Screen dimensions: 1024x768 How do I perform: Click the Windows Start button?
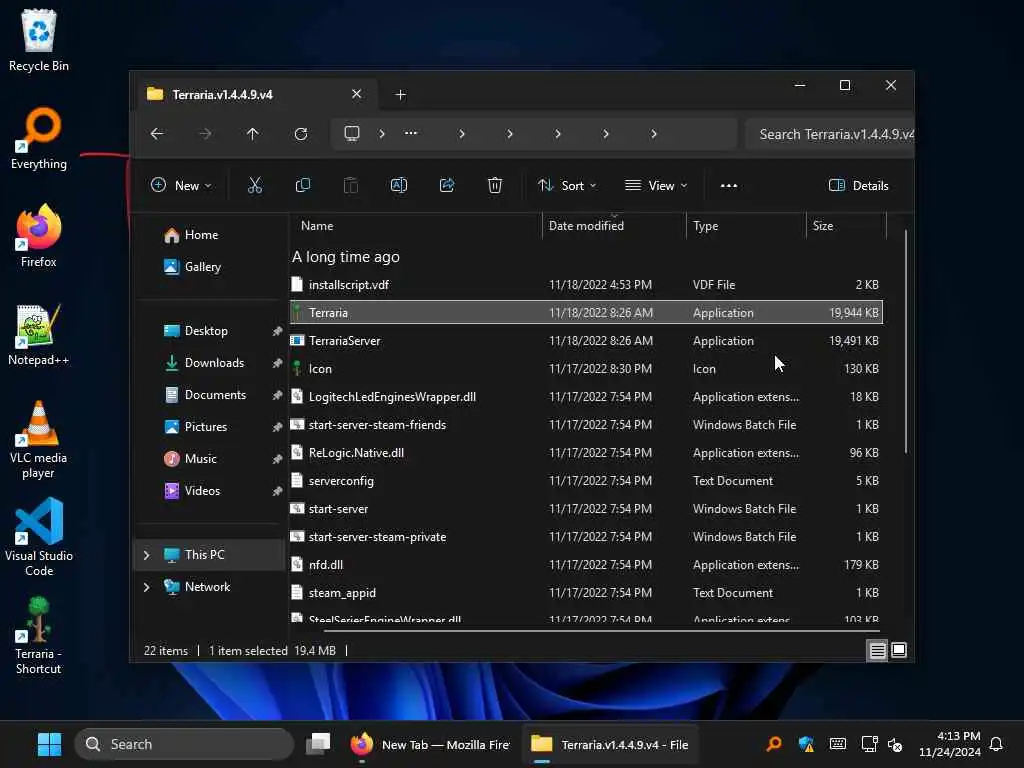pos(50,744)
